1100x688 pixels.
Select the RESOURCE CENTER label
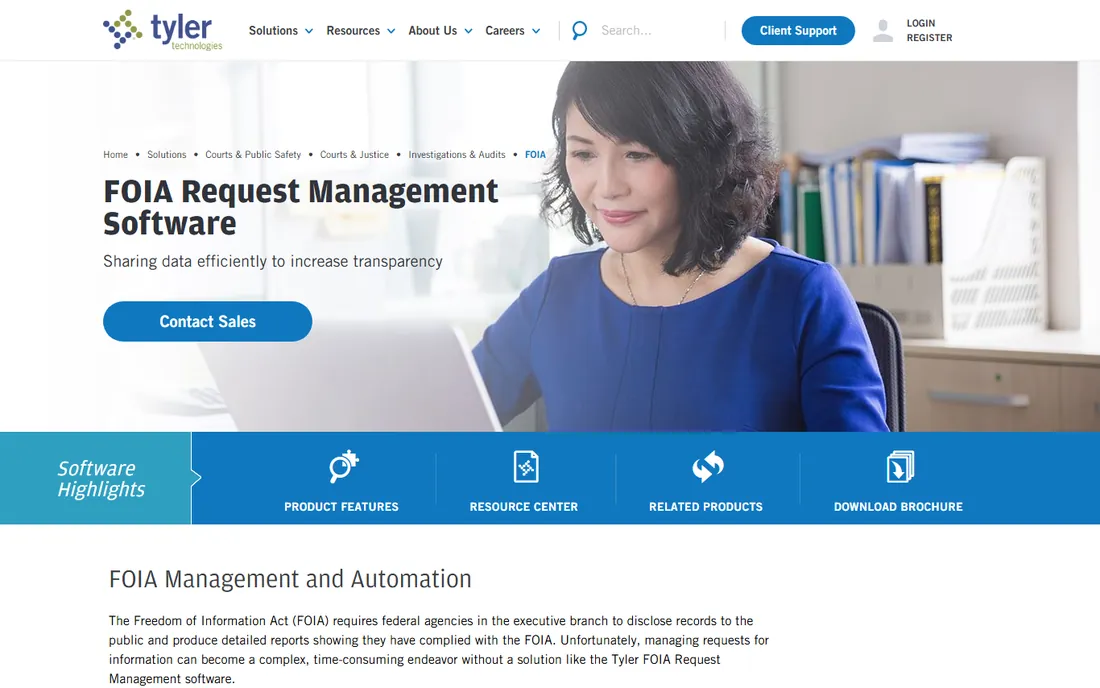tap(523, 506)
